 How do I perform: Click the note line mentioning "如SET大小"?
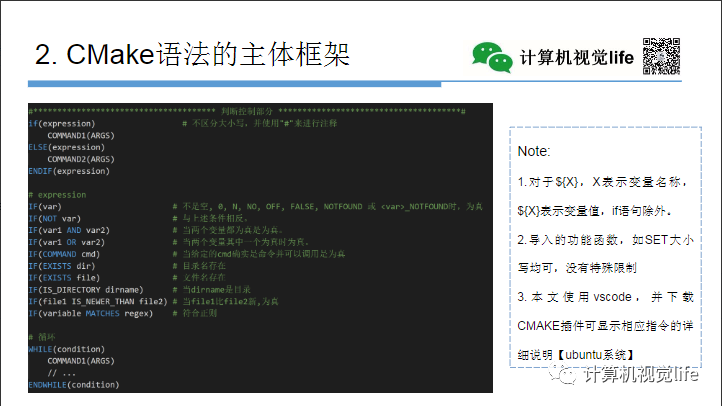pos(605,240)
